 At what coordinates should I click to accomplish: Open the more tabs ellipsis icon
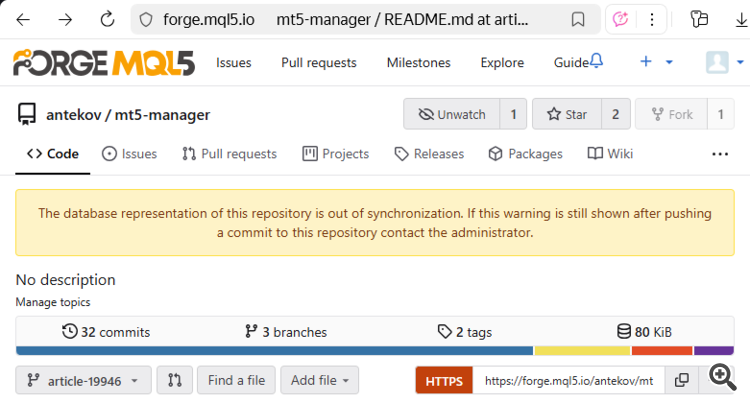(720, 154)
